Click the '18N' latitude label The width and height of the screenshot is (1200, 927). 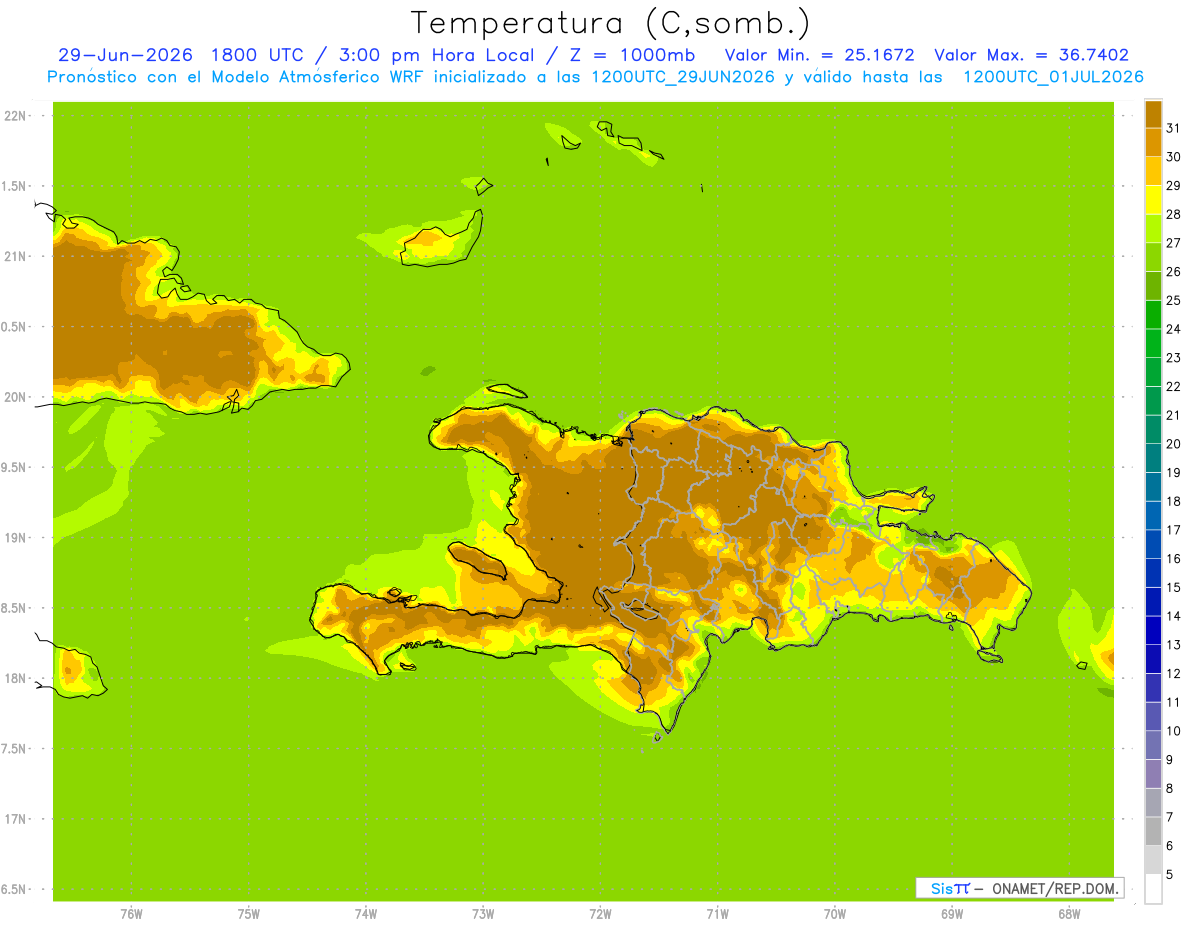pos(14,678)
